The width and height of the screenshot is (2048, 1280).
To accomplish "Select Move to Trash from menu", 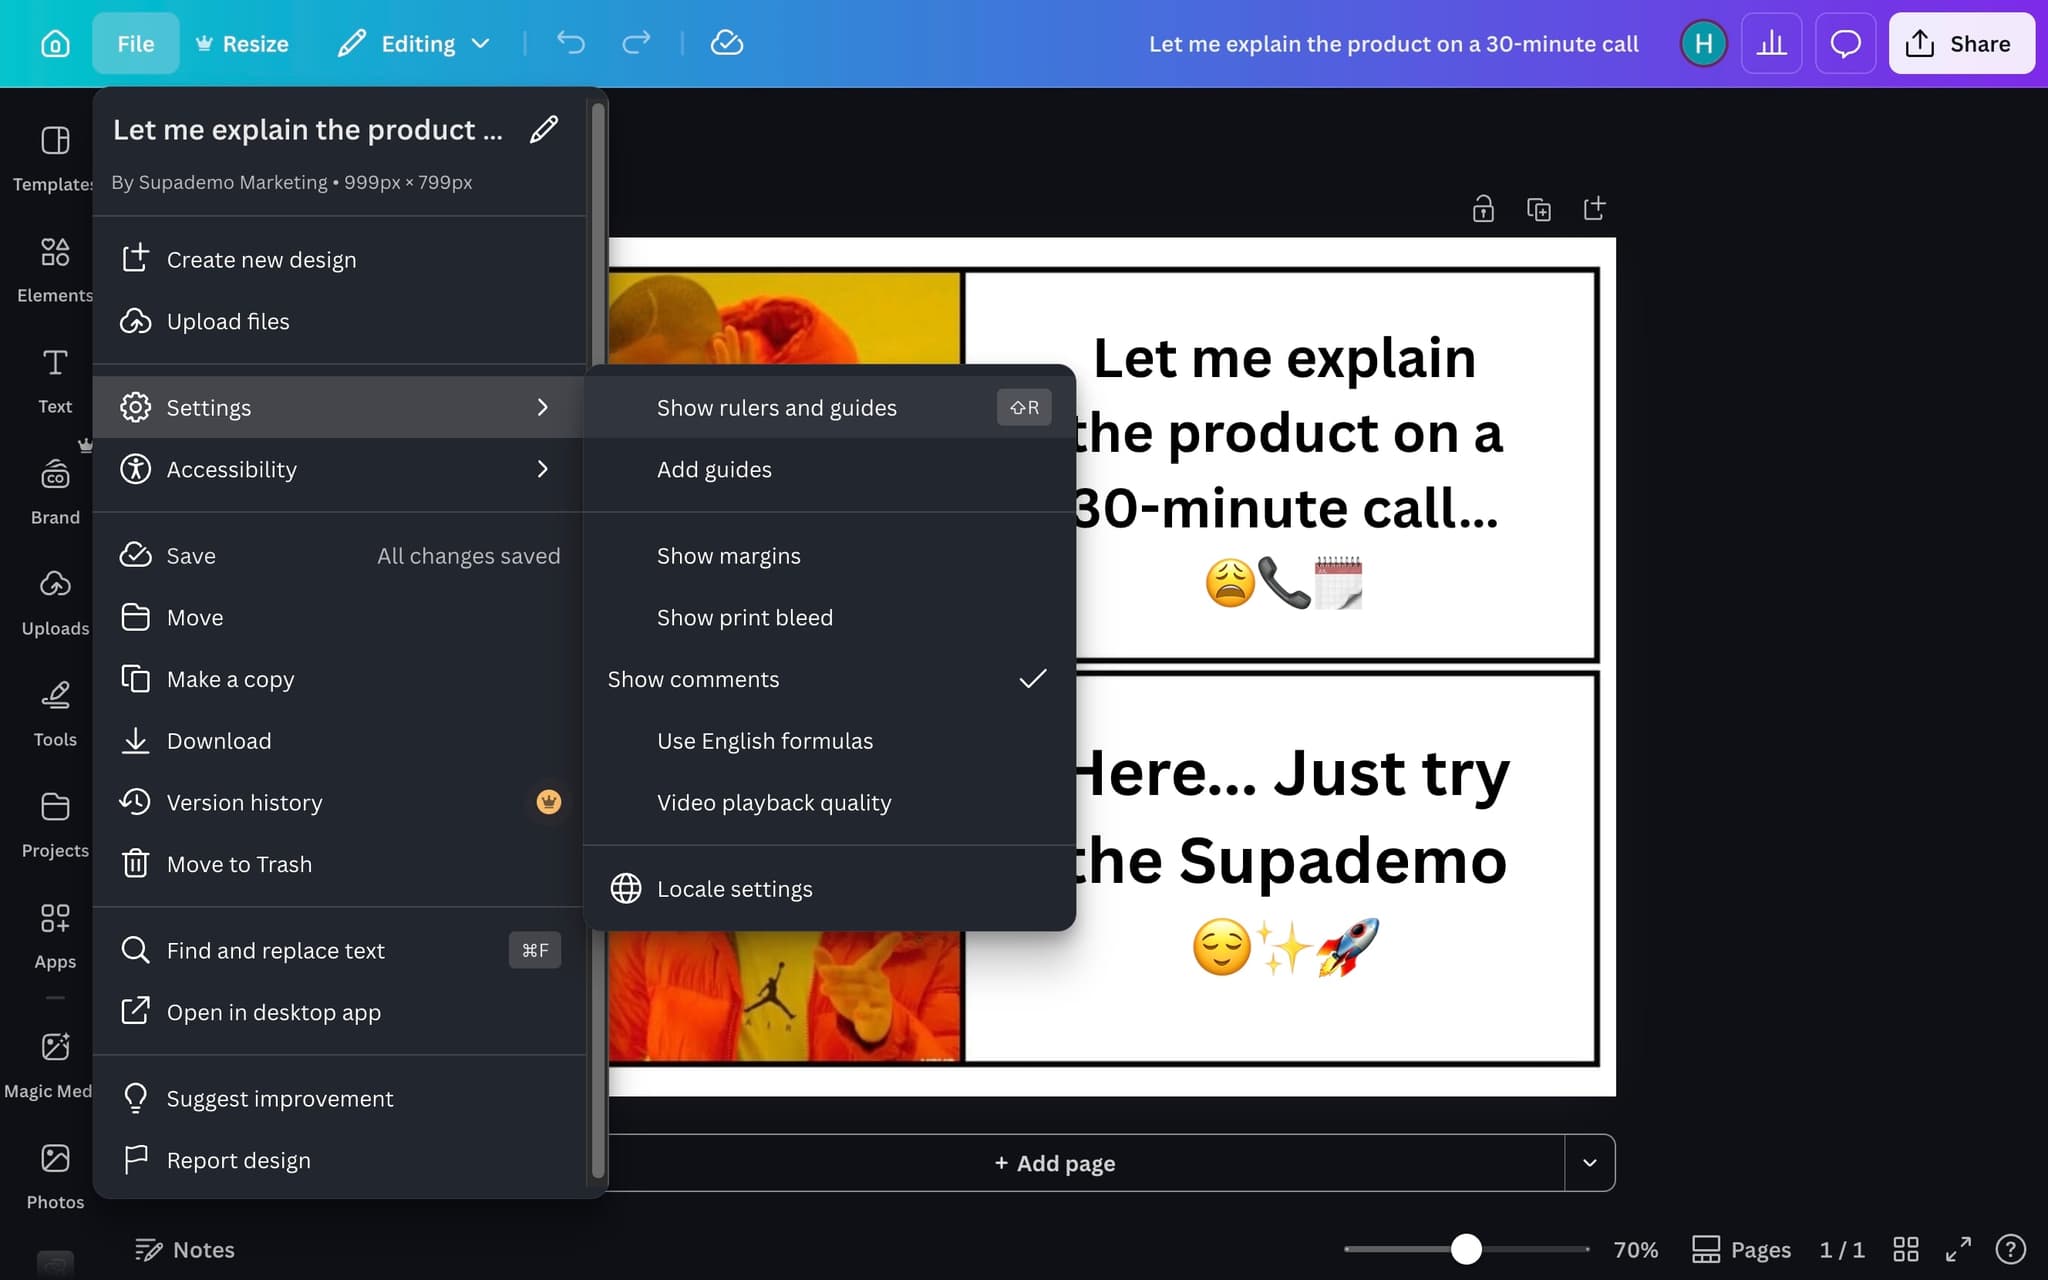I will pyautogui.click(x=239, y=863).
